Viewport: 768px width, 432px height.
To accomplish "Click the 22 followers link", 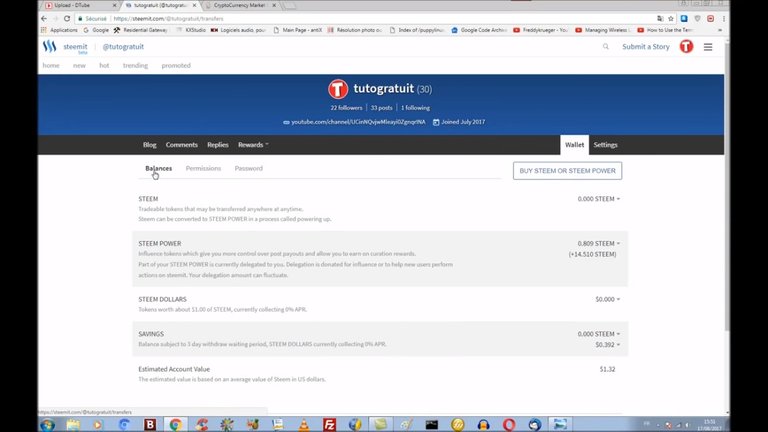I will pos(346,108).
